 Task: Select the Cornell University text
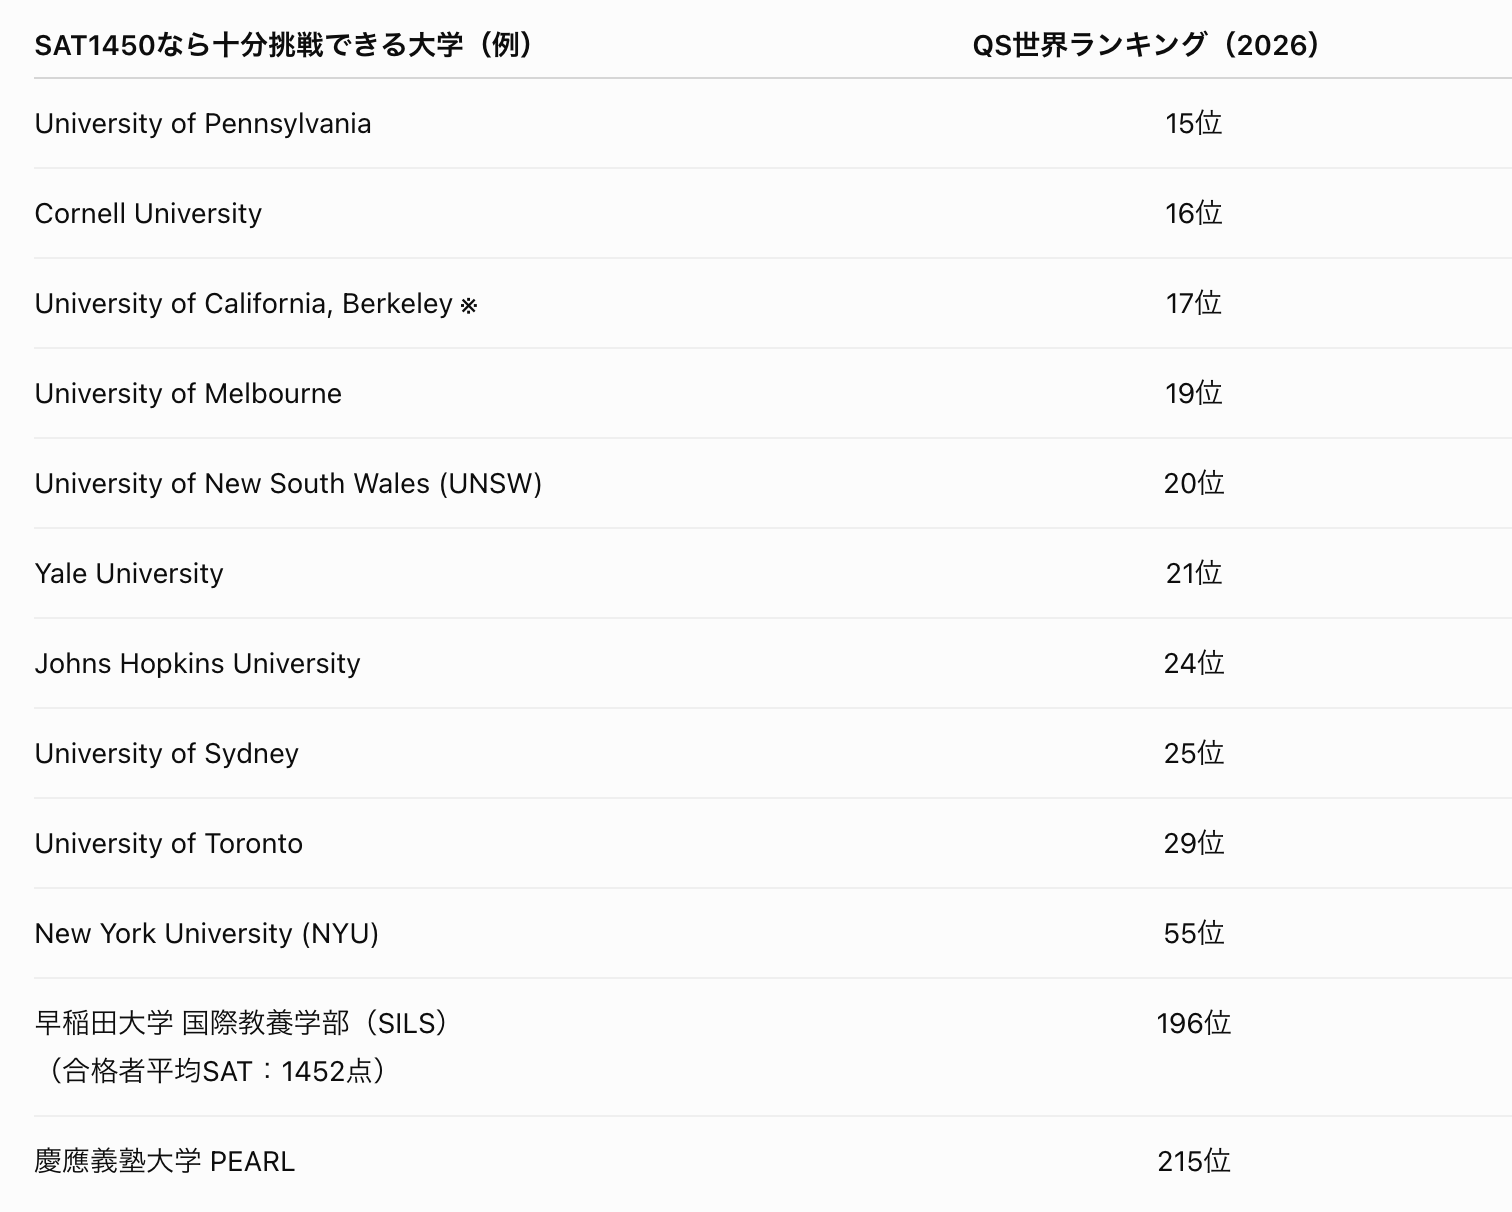[x=148, y=213]
